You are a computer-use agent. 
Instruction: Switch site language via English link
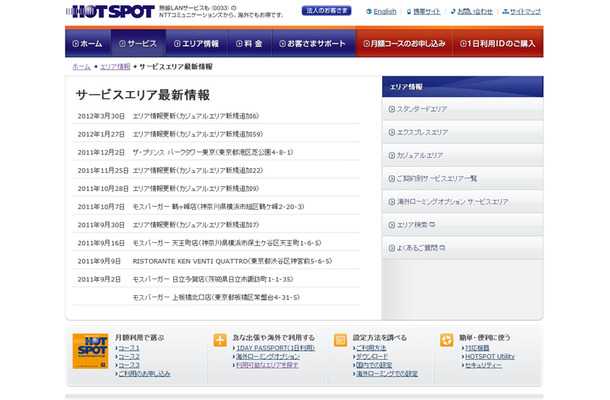pos(385,12)
